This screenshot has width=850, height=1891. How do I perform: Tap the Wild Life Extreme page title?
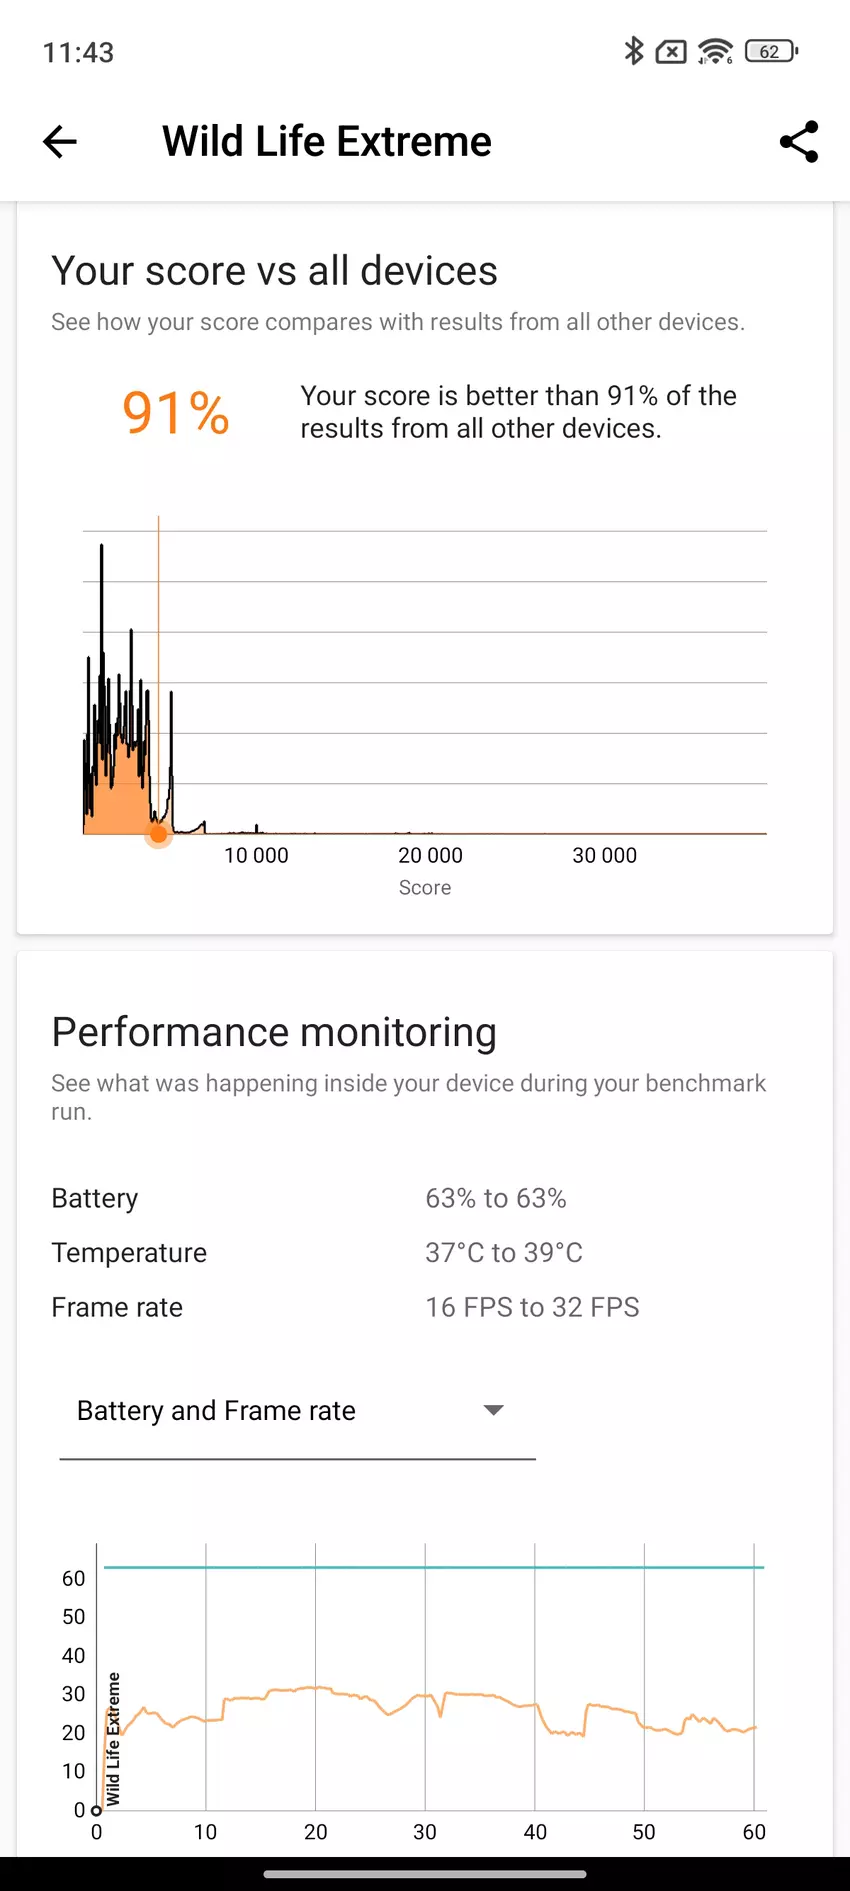pyautogui.click(x=327, y=142)
